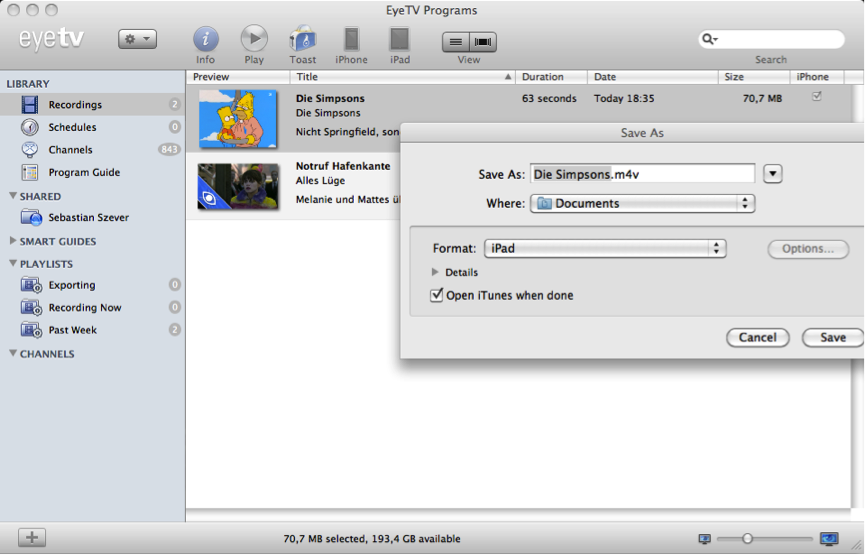Screen dimensions: 865x555
Task: Click the Channels satellite icon
Action: coord(30,150)
